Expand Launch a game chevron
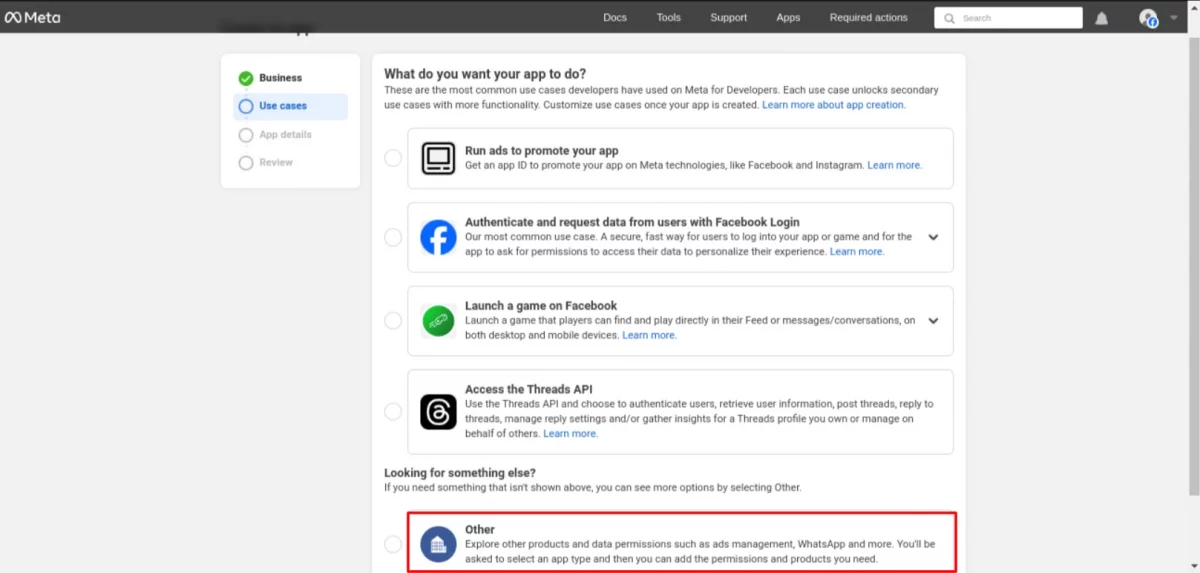This screenshot has width=1200, height=573. click(933, 321)
